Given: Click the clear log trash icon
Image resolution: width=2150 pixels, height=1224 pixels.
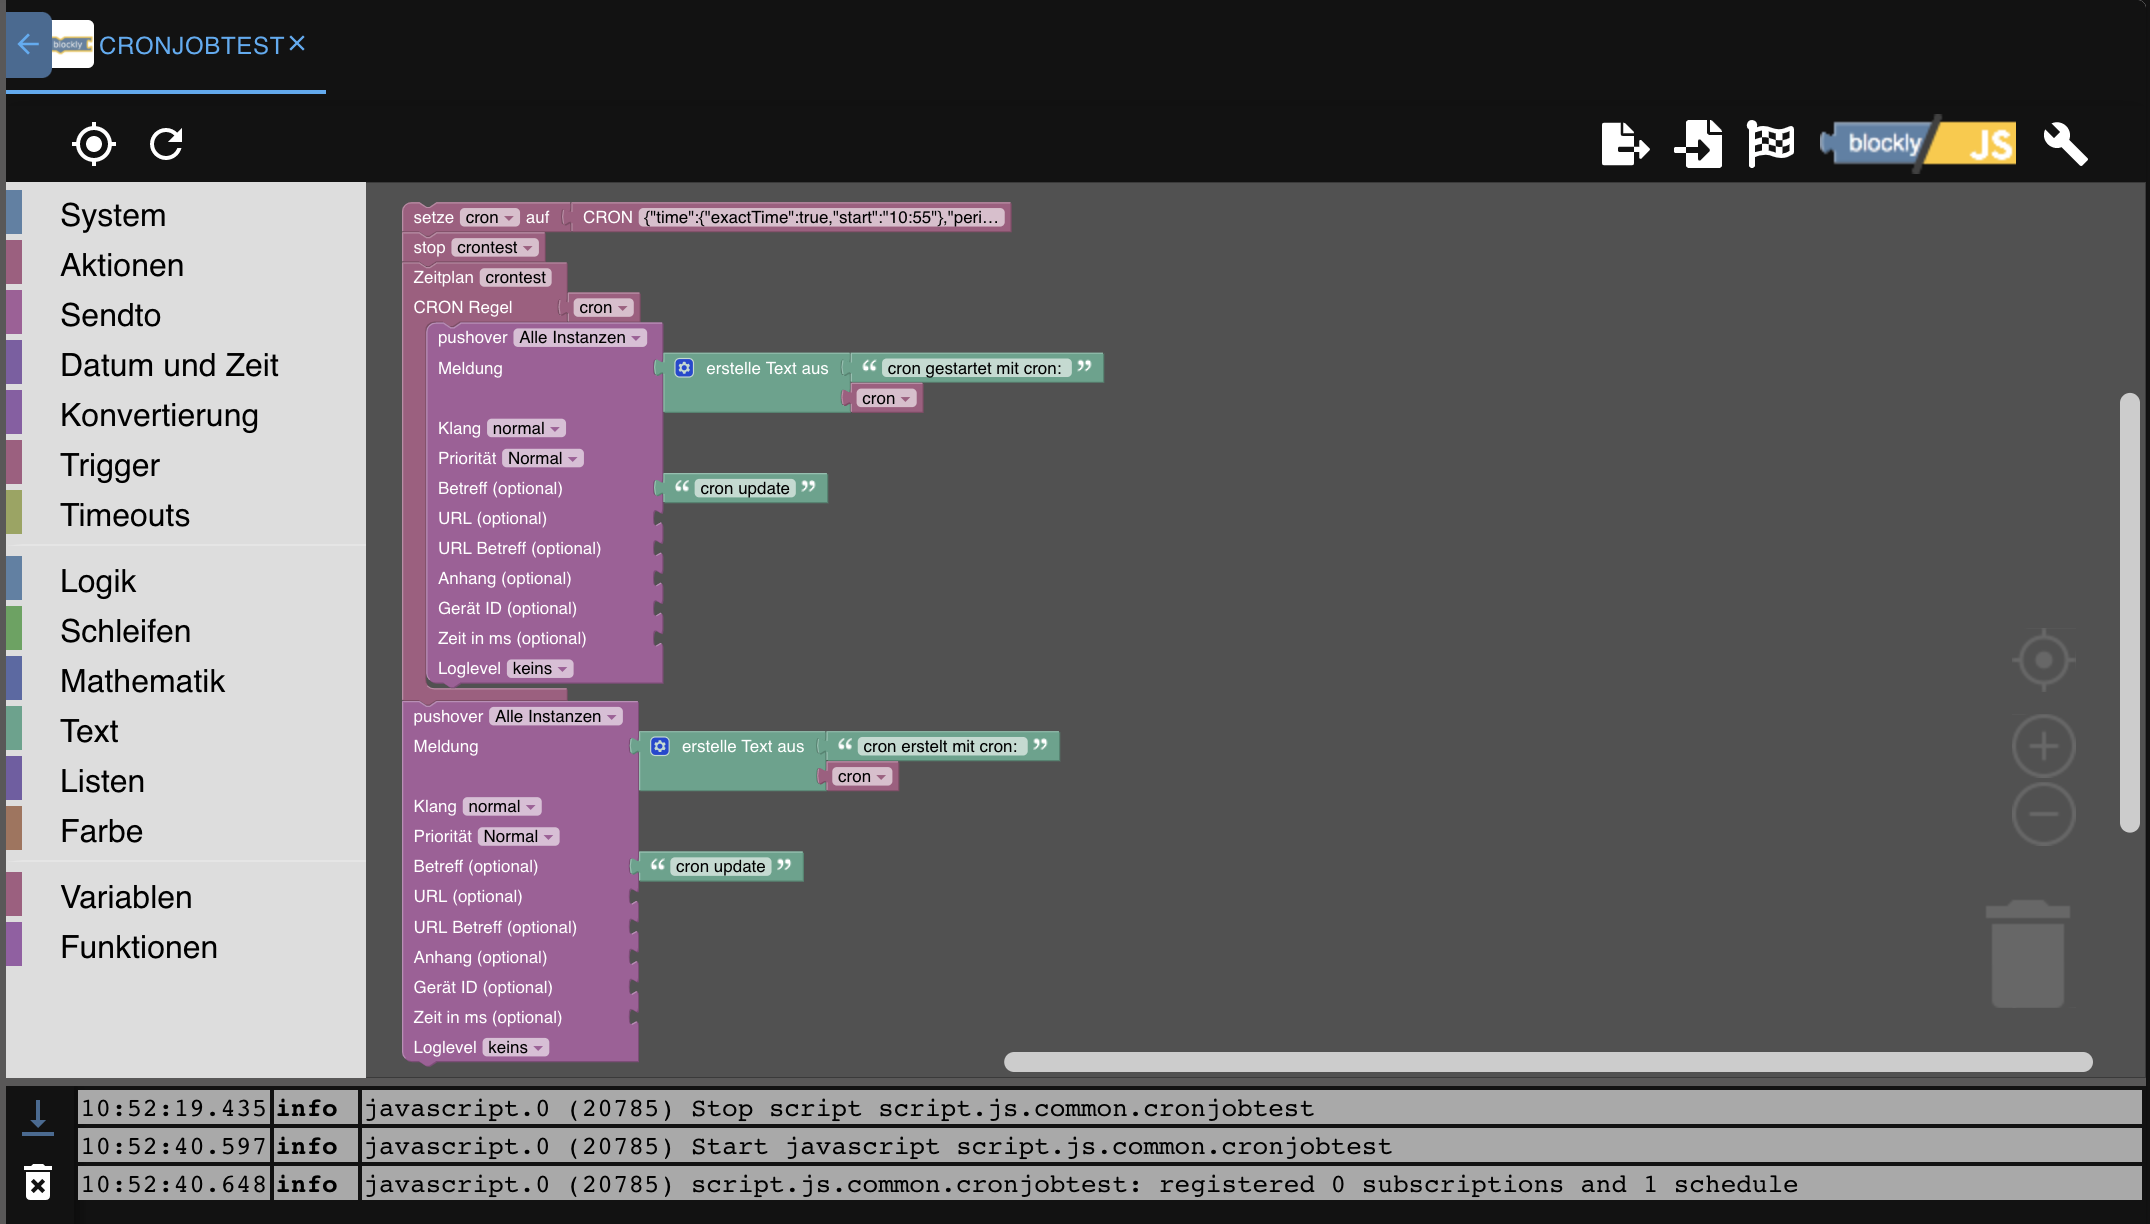Looking at the screenshot, I should pos(38,1183).
